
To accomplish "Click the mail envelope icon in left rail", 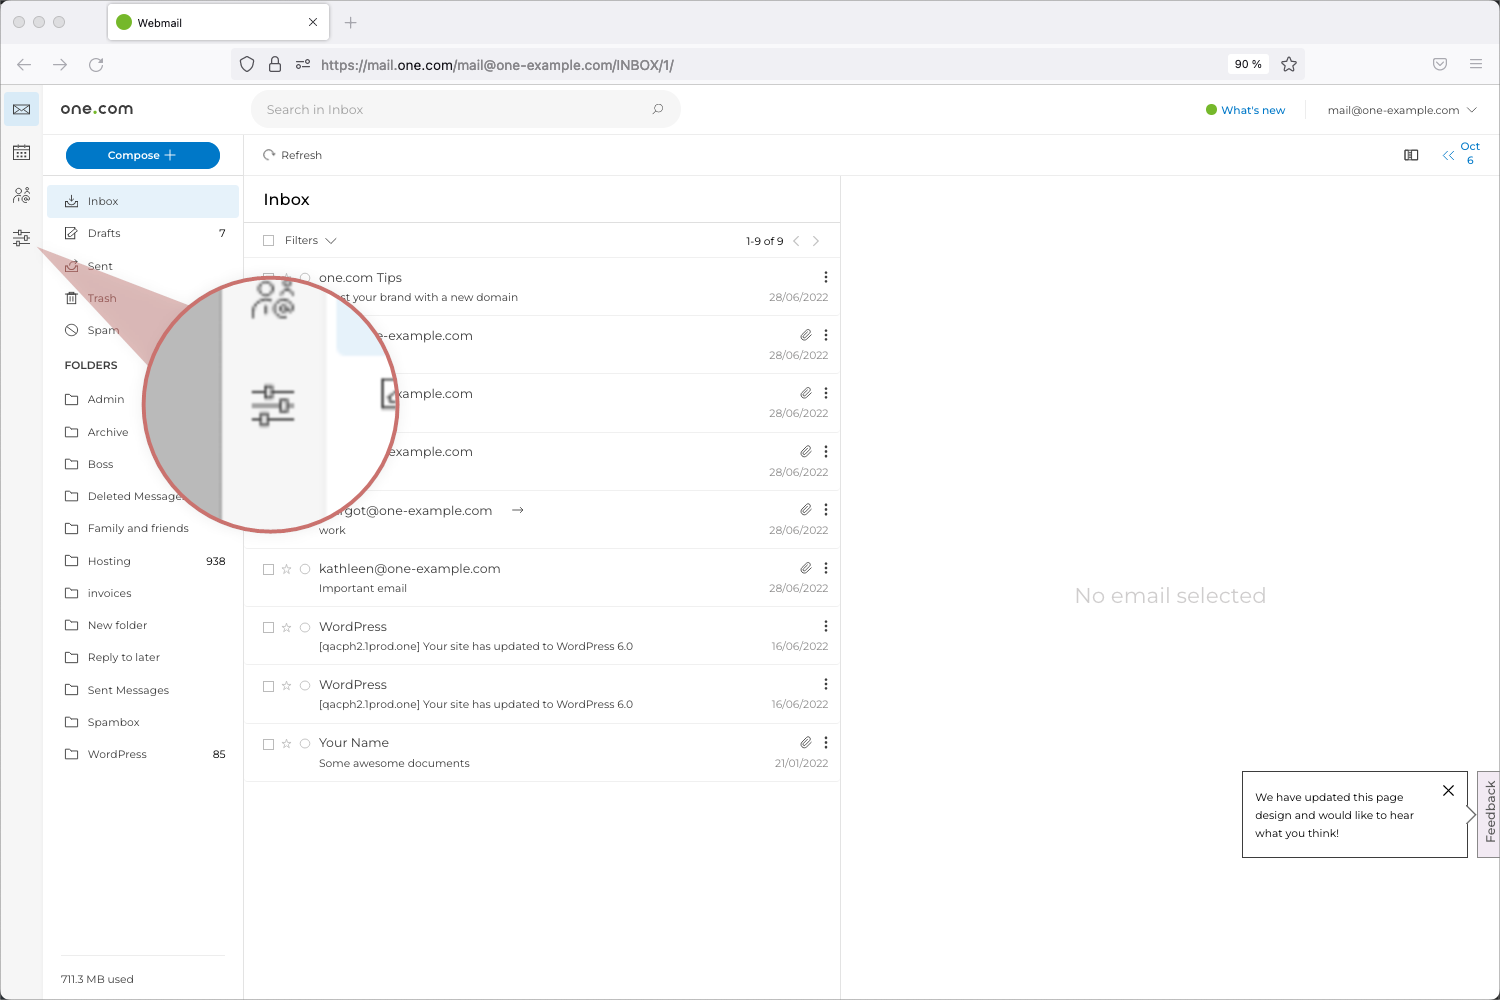I will (21, 109).
